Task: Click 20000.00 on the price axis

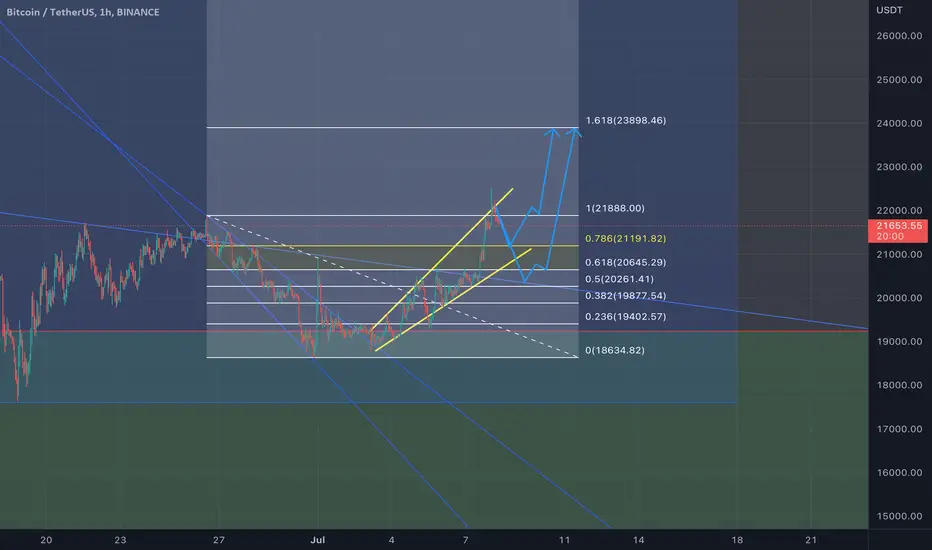Action: point(899,298)
